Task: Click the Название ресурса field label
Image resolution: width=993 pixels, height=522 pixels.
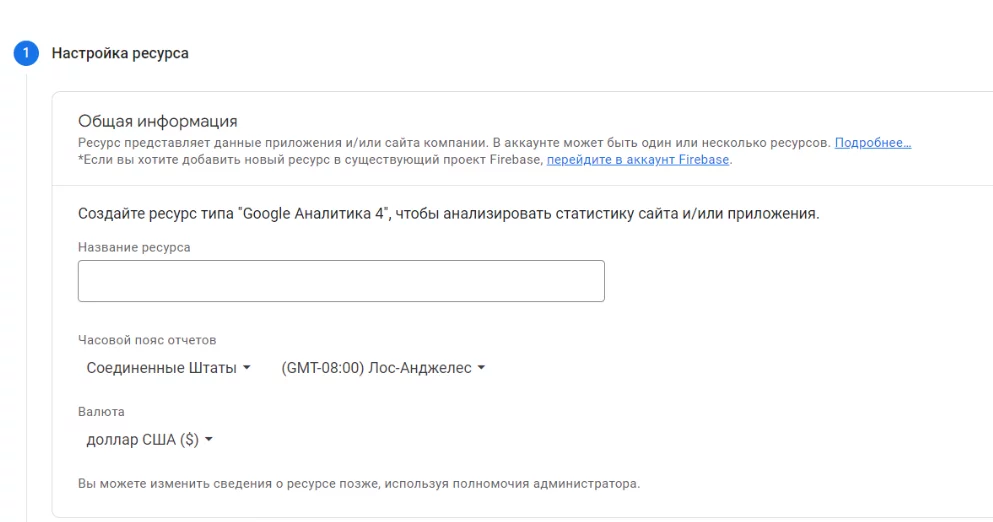Action: pos(134,247)
